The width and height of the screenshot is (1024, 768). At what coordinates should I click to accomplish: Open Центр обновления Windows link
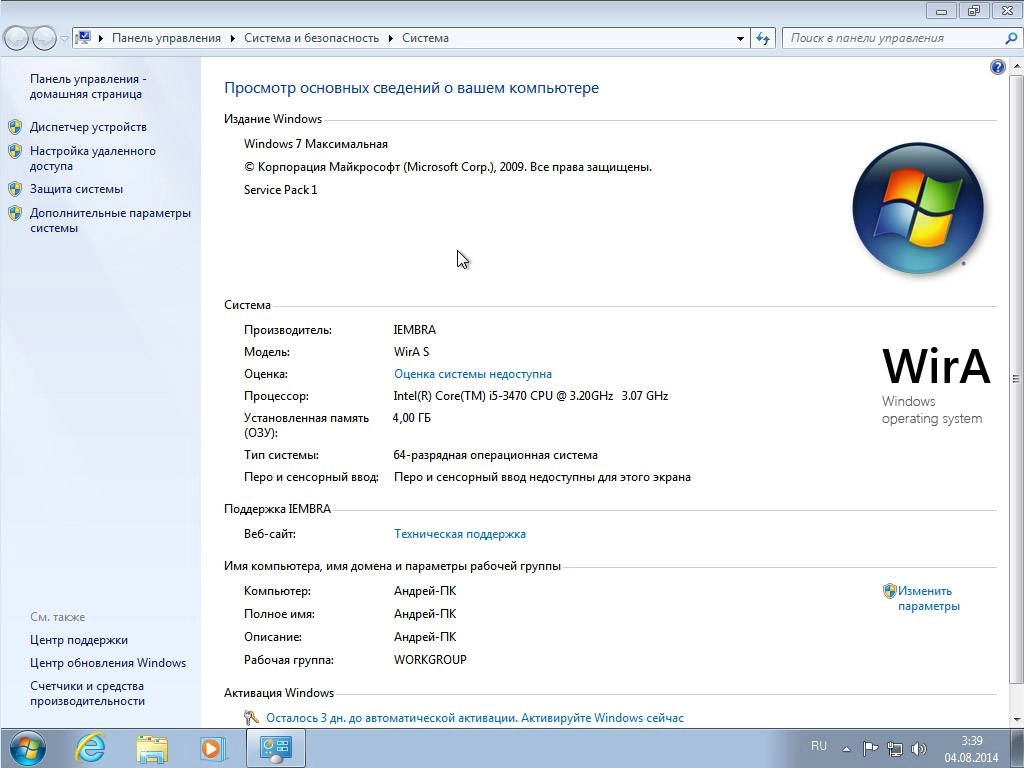(x=108, y=663)
